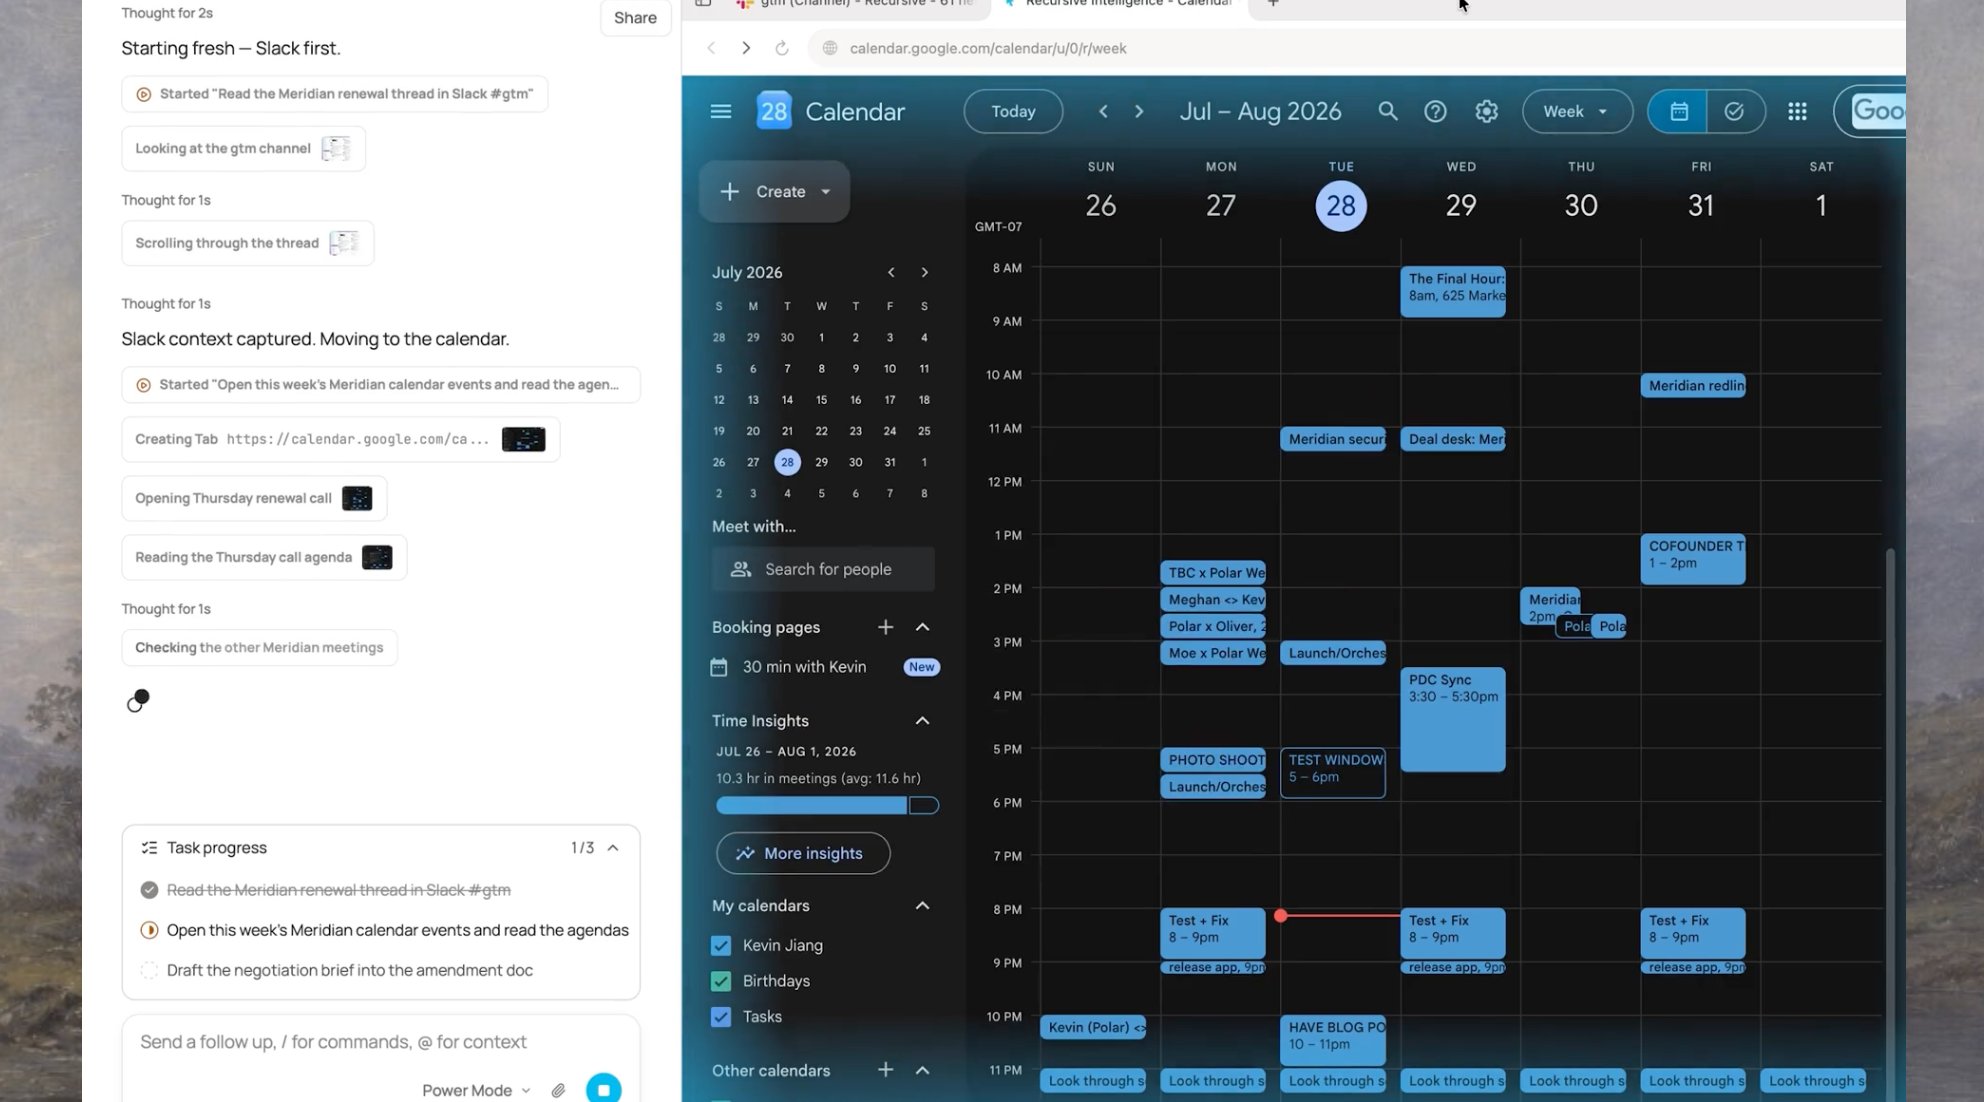
Task: Open the Deal desk event on Wednesday
Action: [1453, 439]
